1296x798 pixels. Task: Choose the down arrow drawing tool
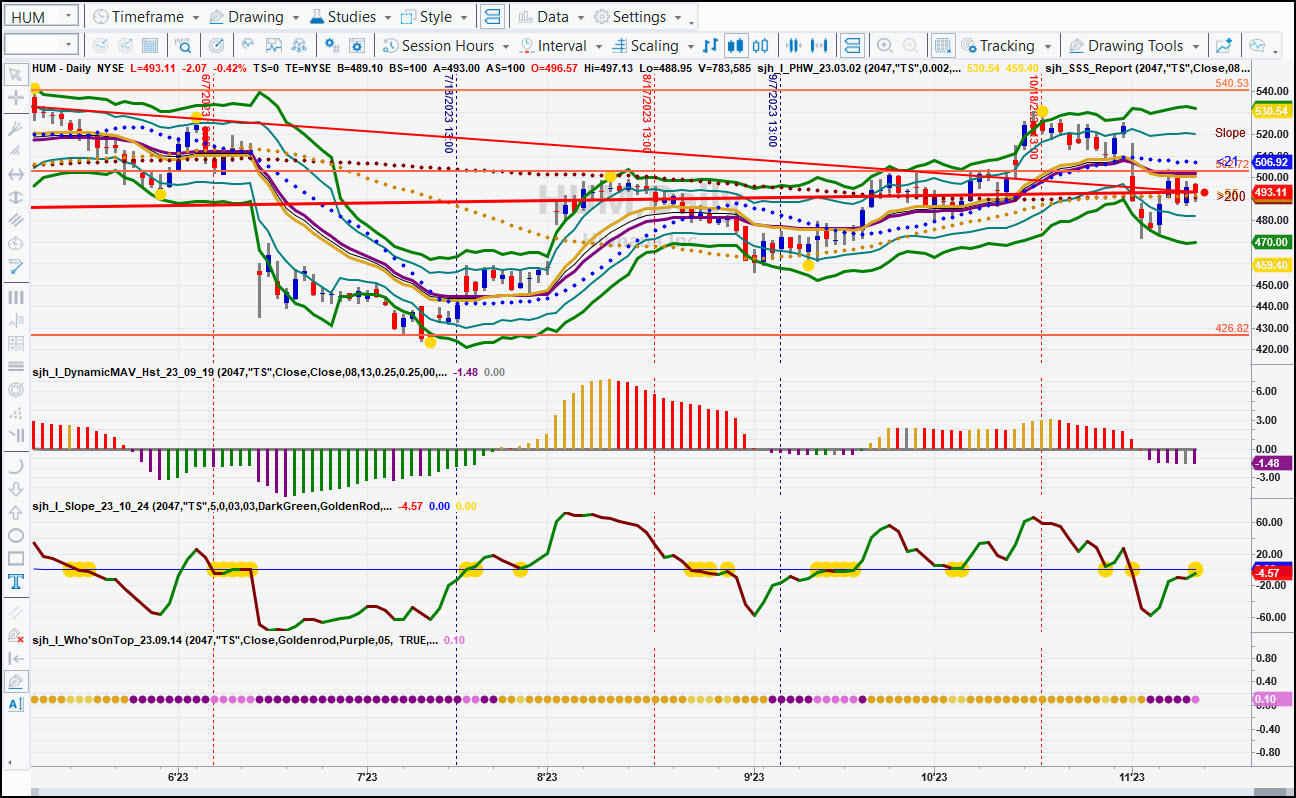click(x=15, y=490)
